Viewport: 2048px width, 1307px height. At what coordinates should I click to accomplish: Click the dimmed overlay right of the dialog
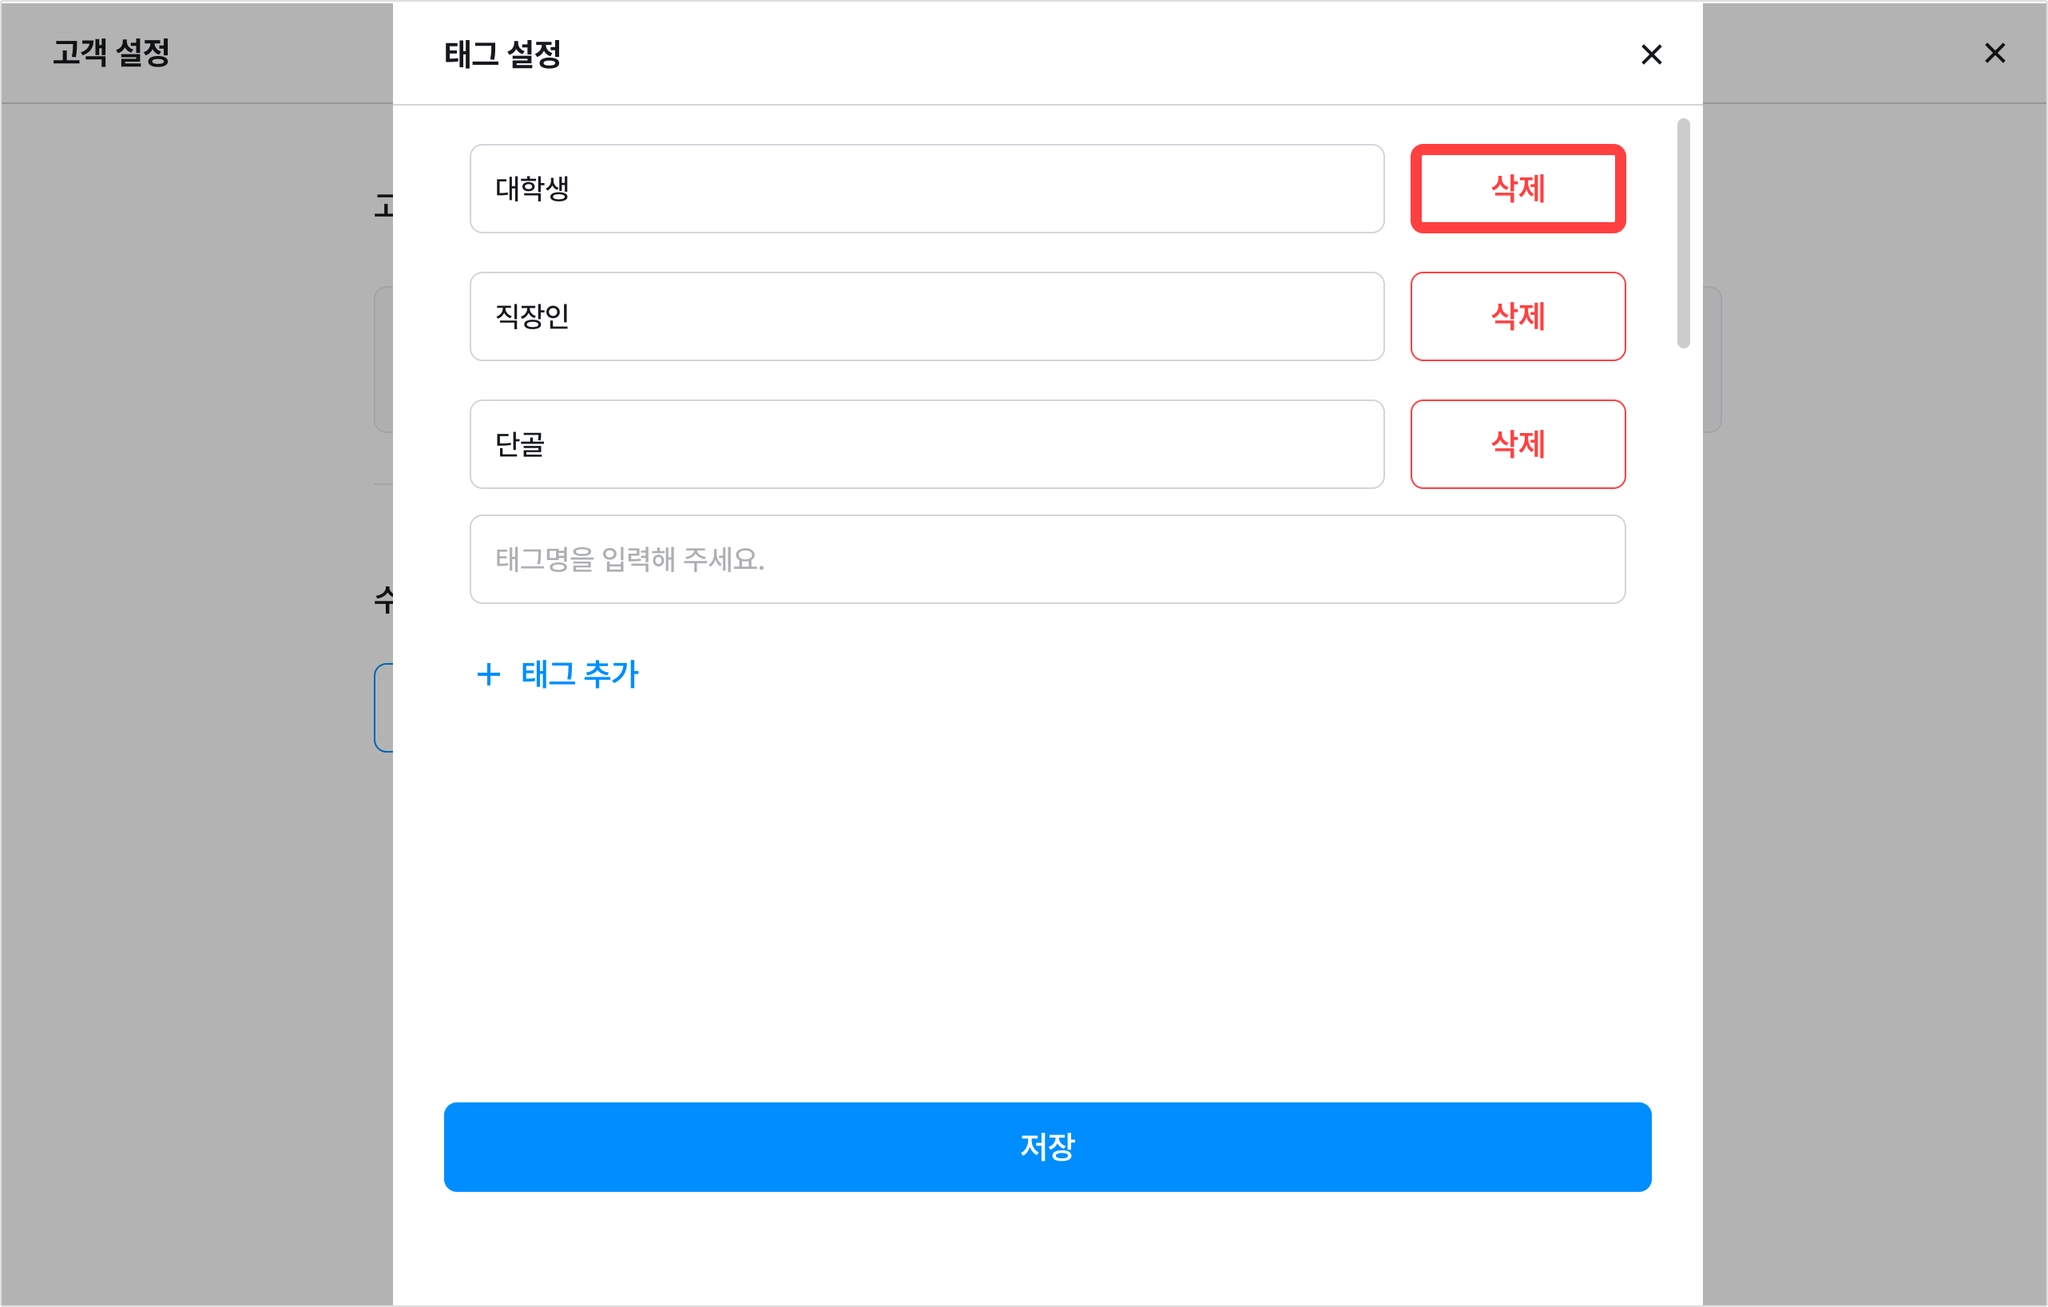pos(1875,700)
